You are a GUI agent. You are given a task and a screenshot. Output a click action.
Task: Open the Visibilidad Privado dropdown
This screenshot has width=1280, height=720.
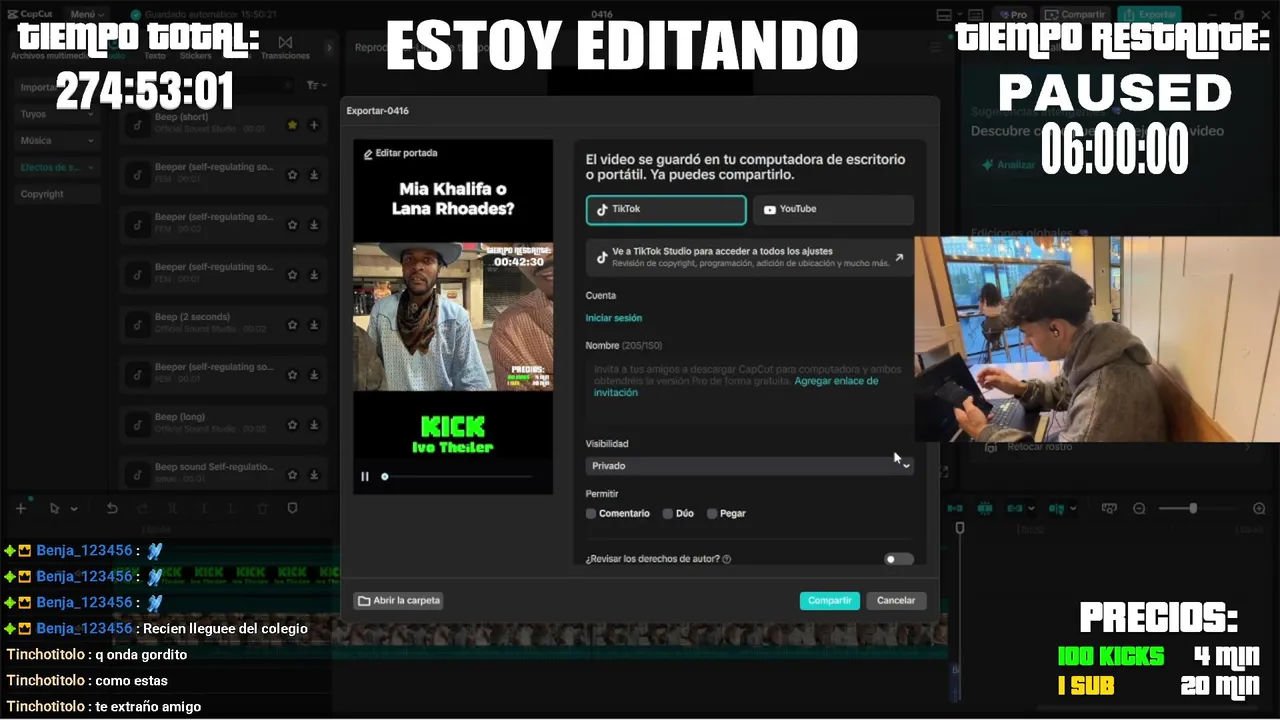click(750, 466)
